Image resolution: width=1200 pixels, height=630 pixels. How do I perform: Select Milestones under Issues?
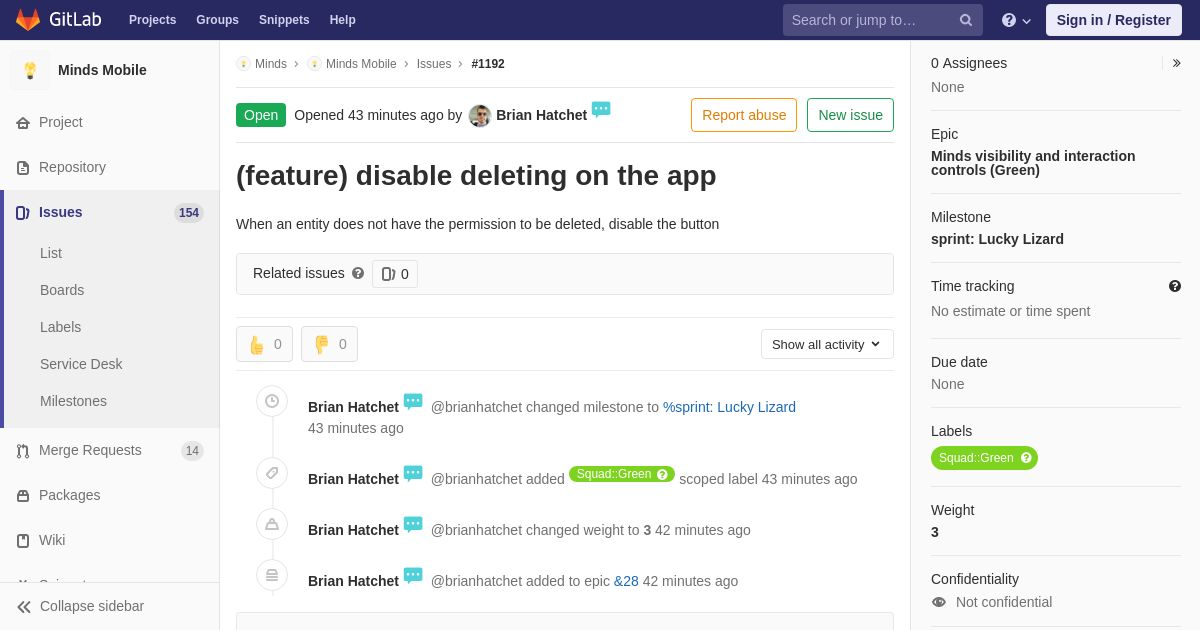[x=73, y=401]
